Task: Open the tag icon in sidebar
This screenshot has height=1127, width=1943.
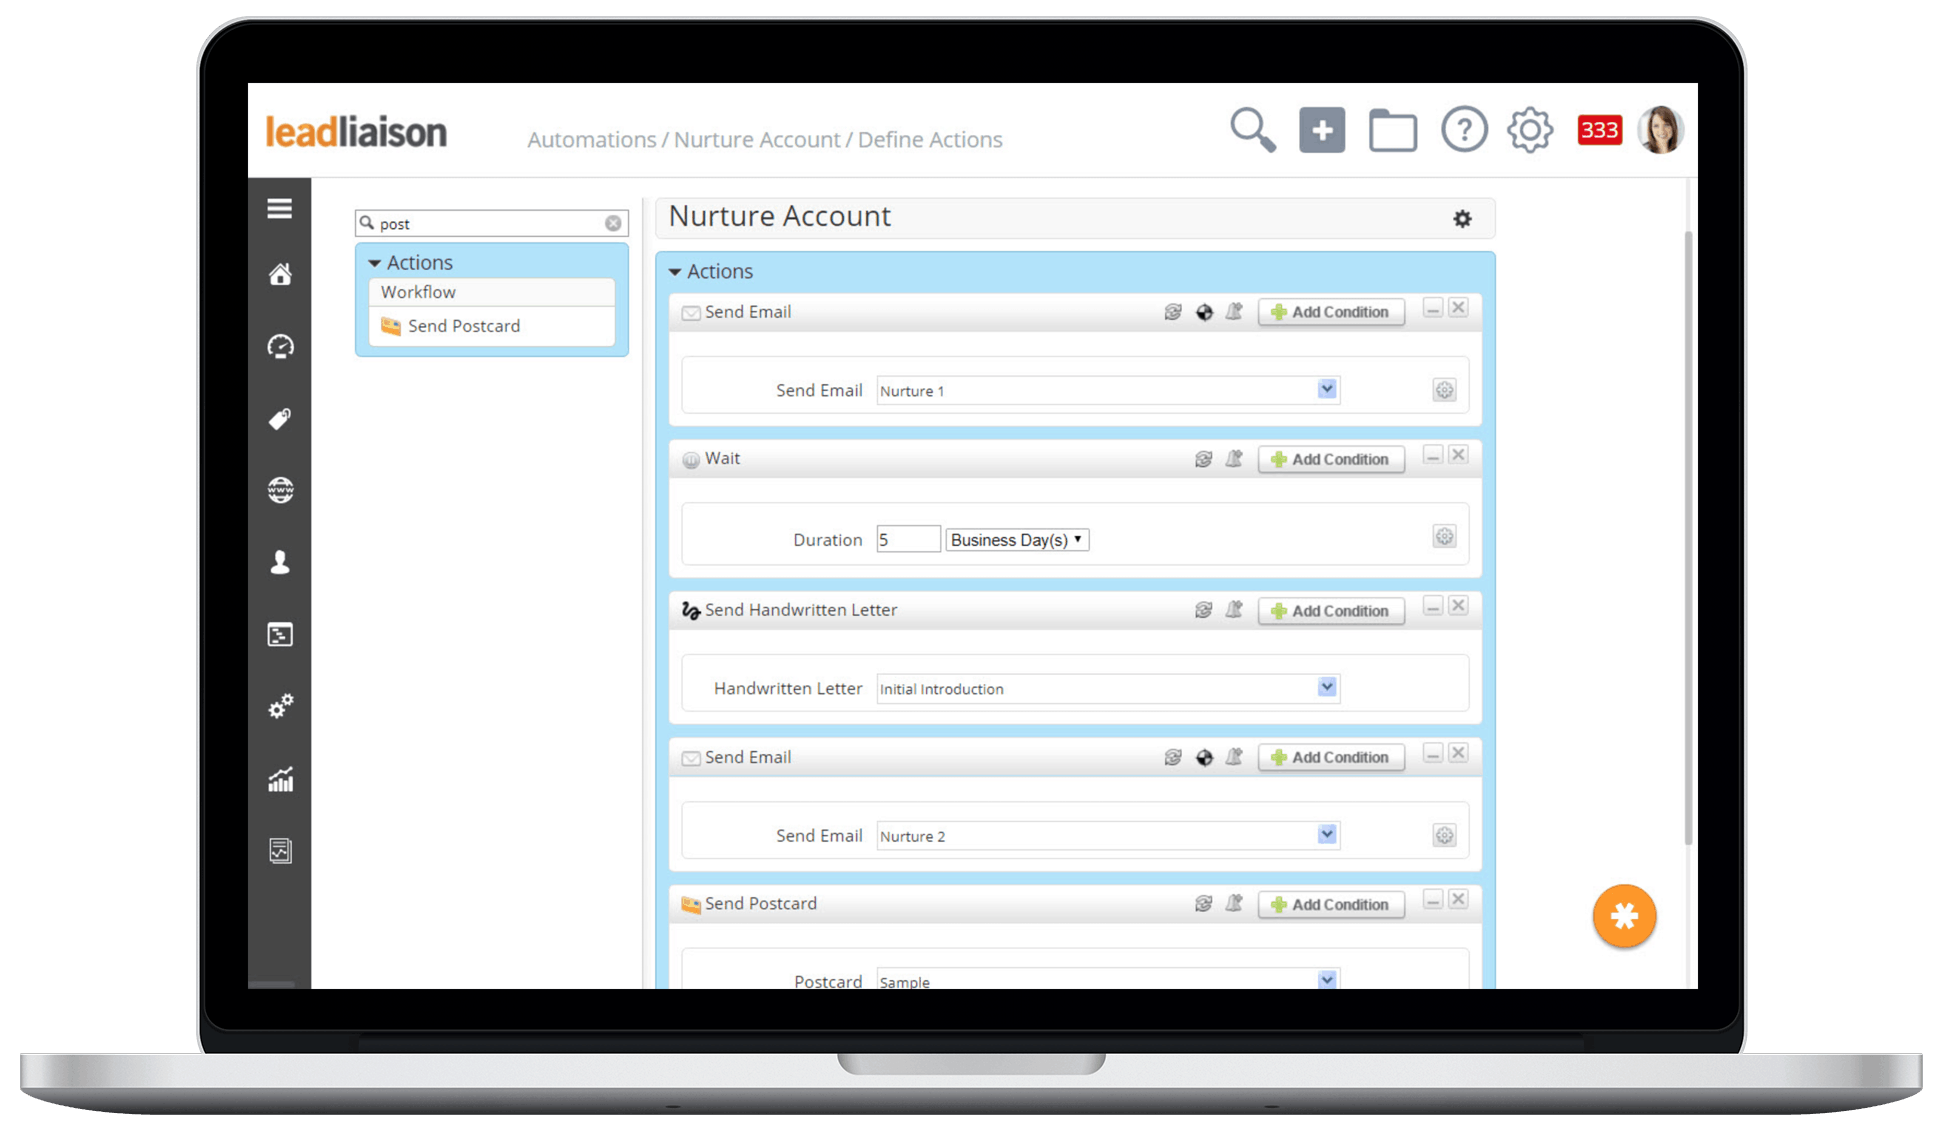Action: click(280, 418)
